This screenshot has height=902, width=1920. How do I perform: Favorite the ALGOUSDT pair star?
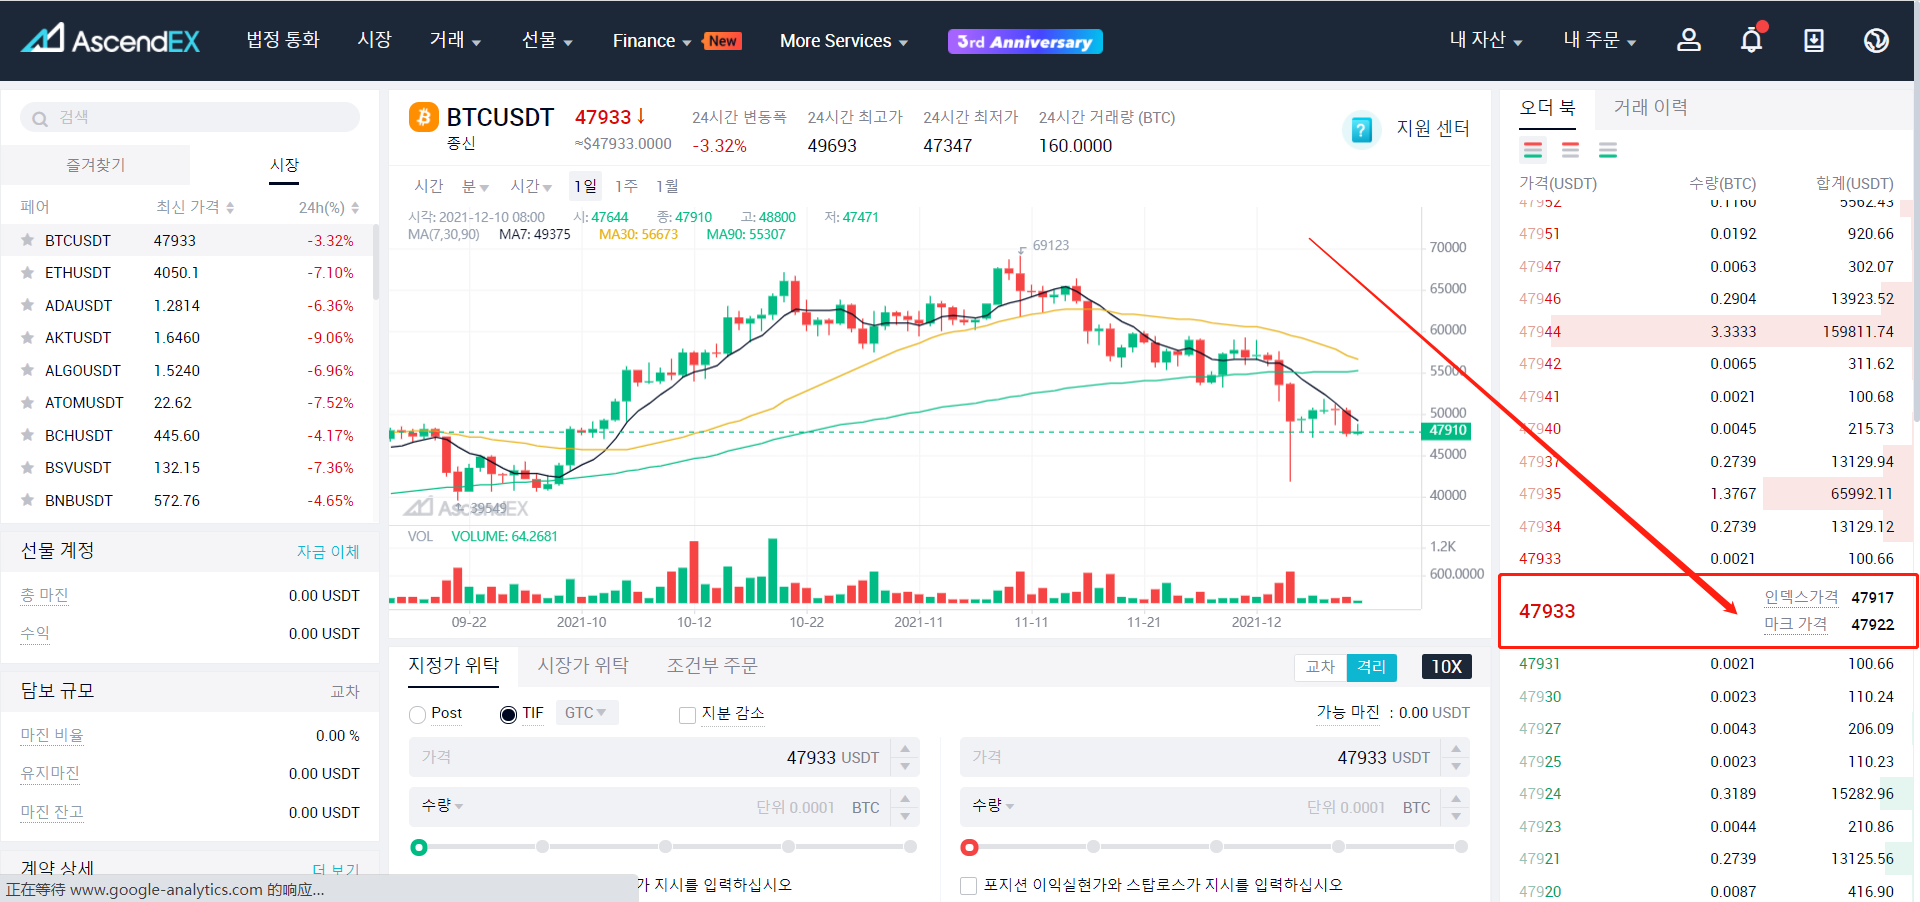pos(28,370)
